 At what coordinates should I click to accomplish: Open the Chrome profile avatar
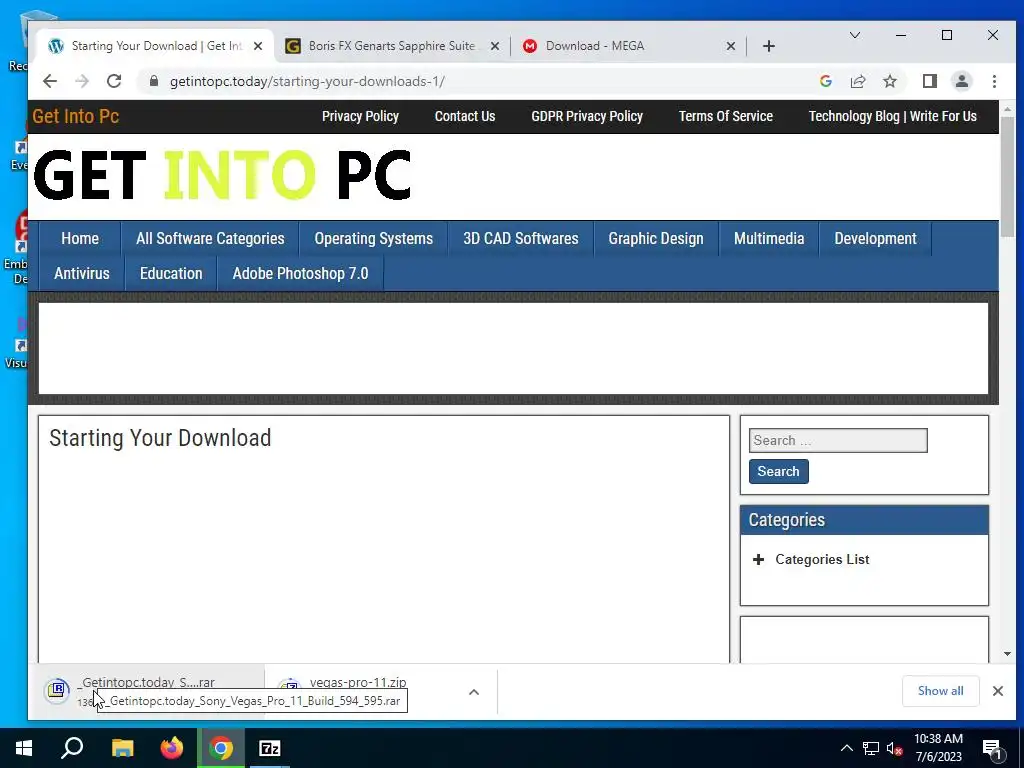[x=961, y=81]
